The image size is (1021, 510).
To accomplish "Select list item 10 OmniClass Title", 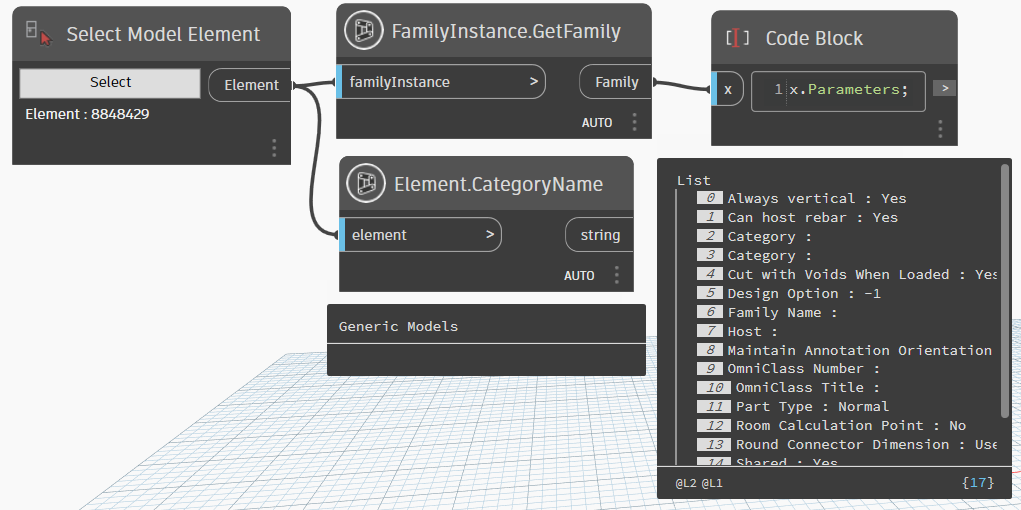I will click(789, 388).
